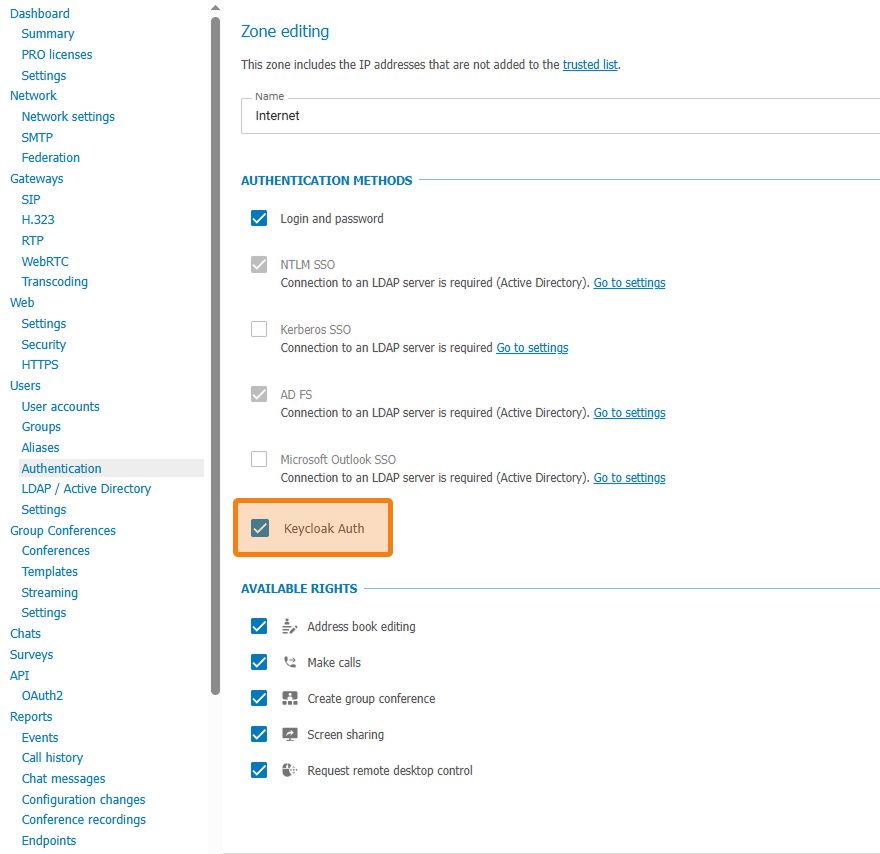Follow Go to settings under Kerberos SSO
The image size is (880, 854).
tap(532, 348)
